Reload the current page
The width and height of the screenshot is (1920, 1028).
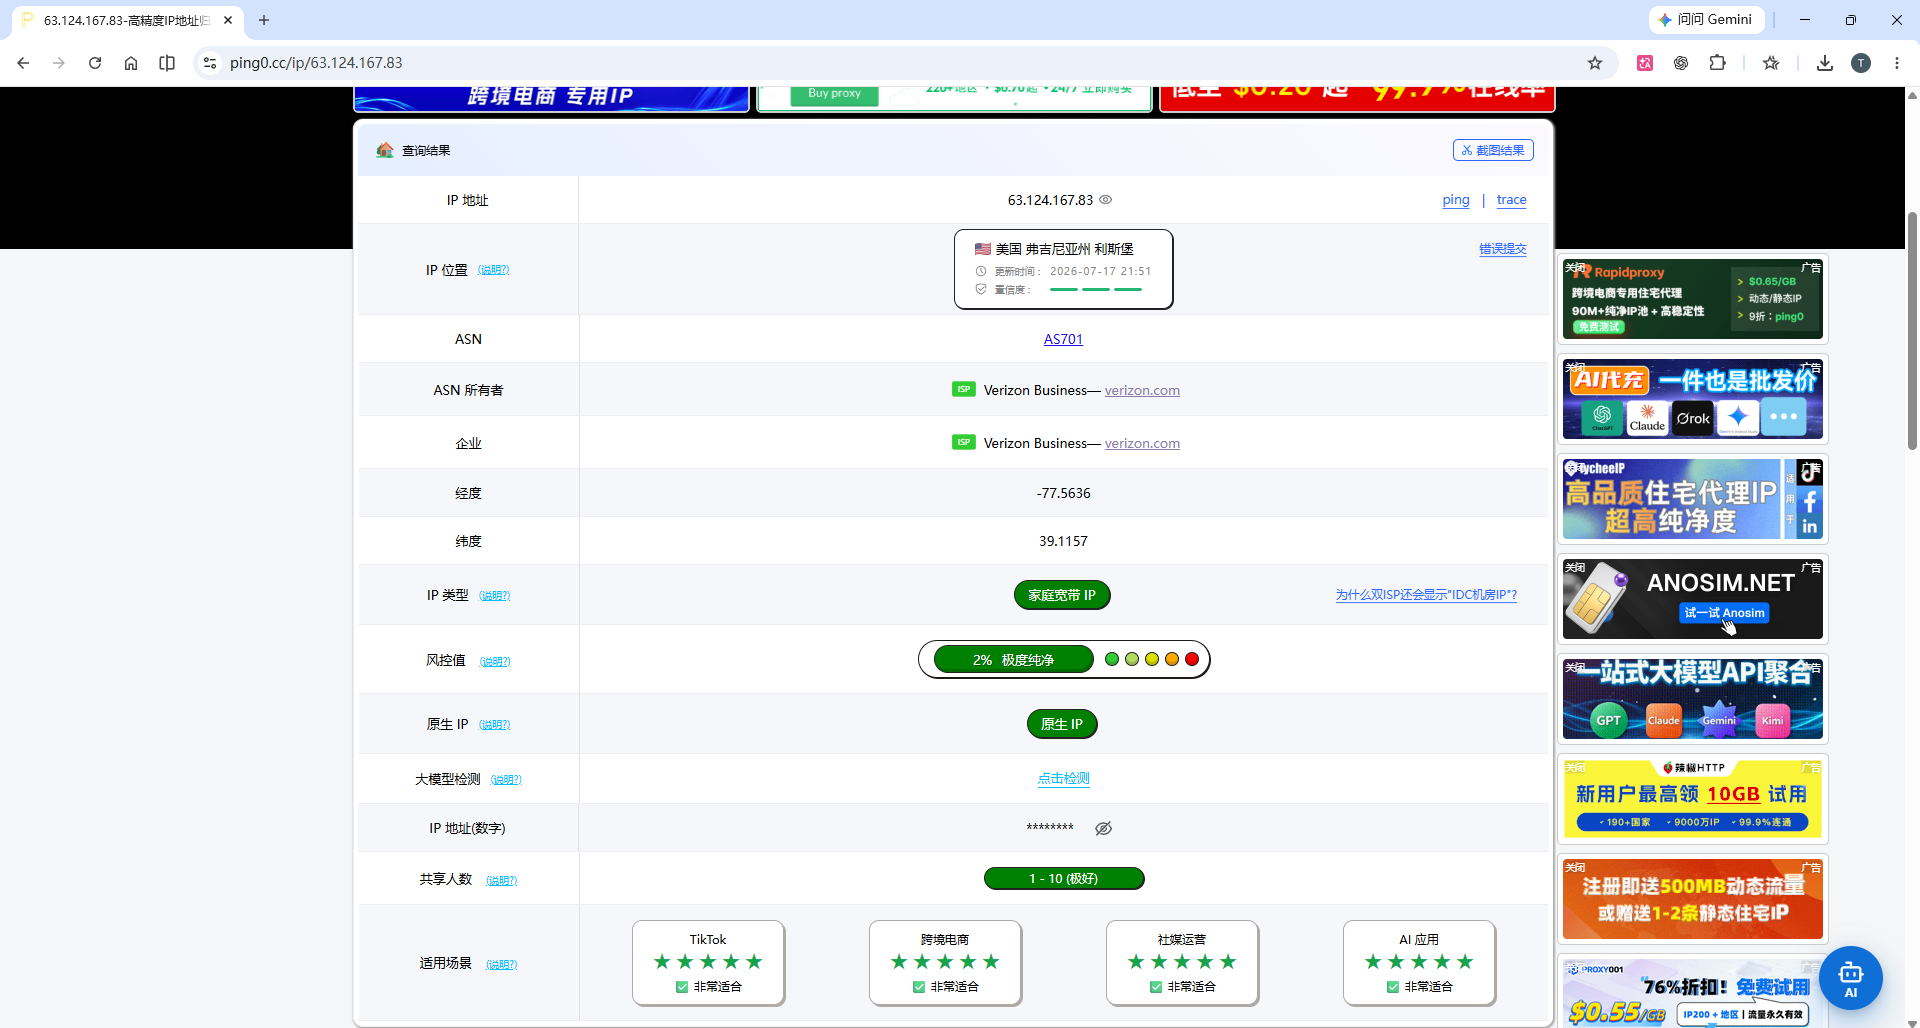point(95,63)
